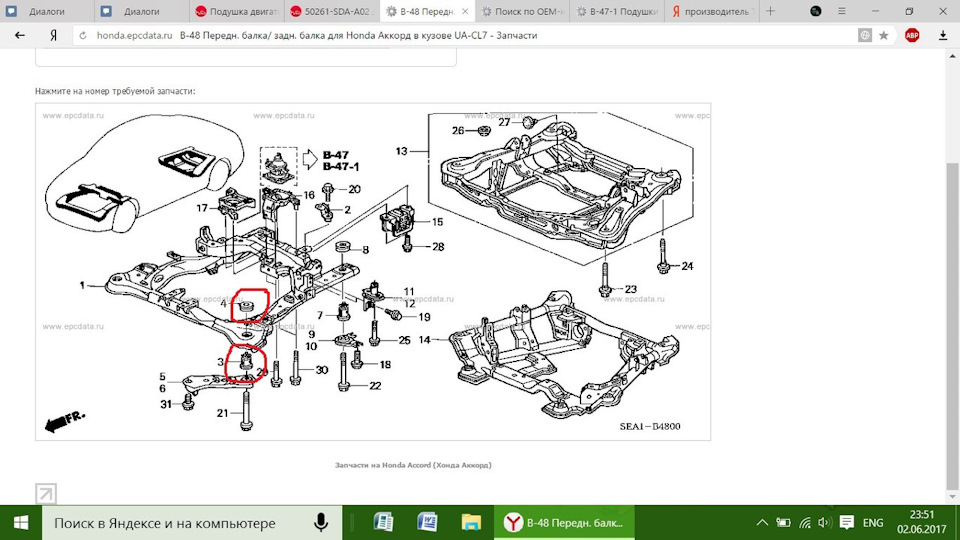
Task: Click the protect shield icon in address bar
Action: pyautogui.click(x=864, y=36)
